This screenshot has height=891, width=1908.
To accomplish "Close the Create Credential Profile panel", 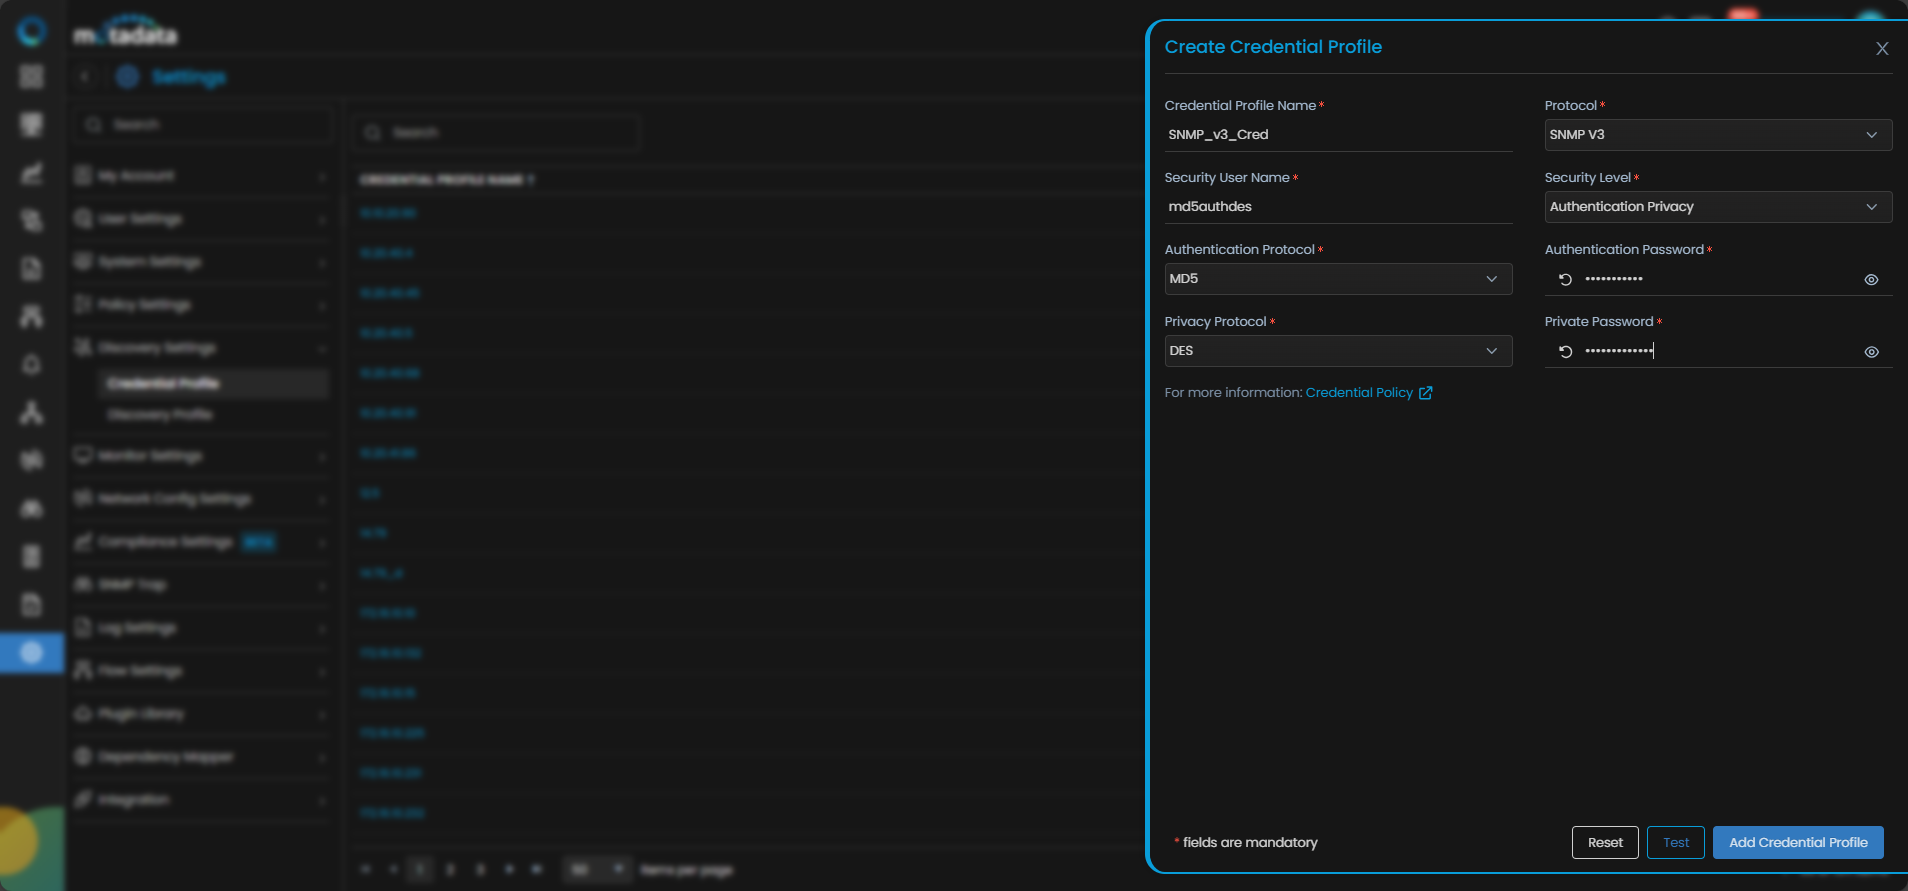I will point(1882,48).
